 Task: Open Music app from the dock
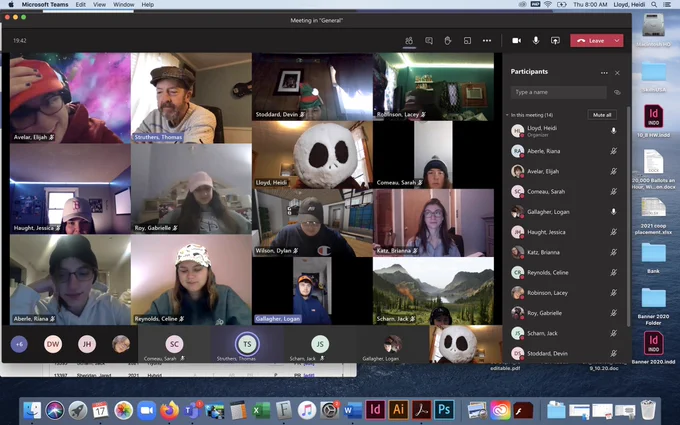click(307, 410)
